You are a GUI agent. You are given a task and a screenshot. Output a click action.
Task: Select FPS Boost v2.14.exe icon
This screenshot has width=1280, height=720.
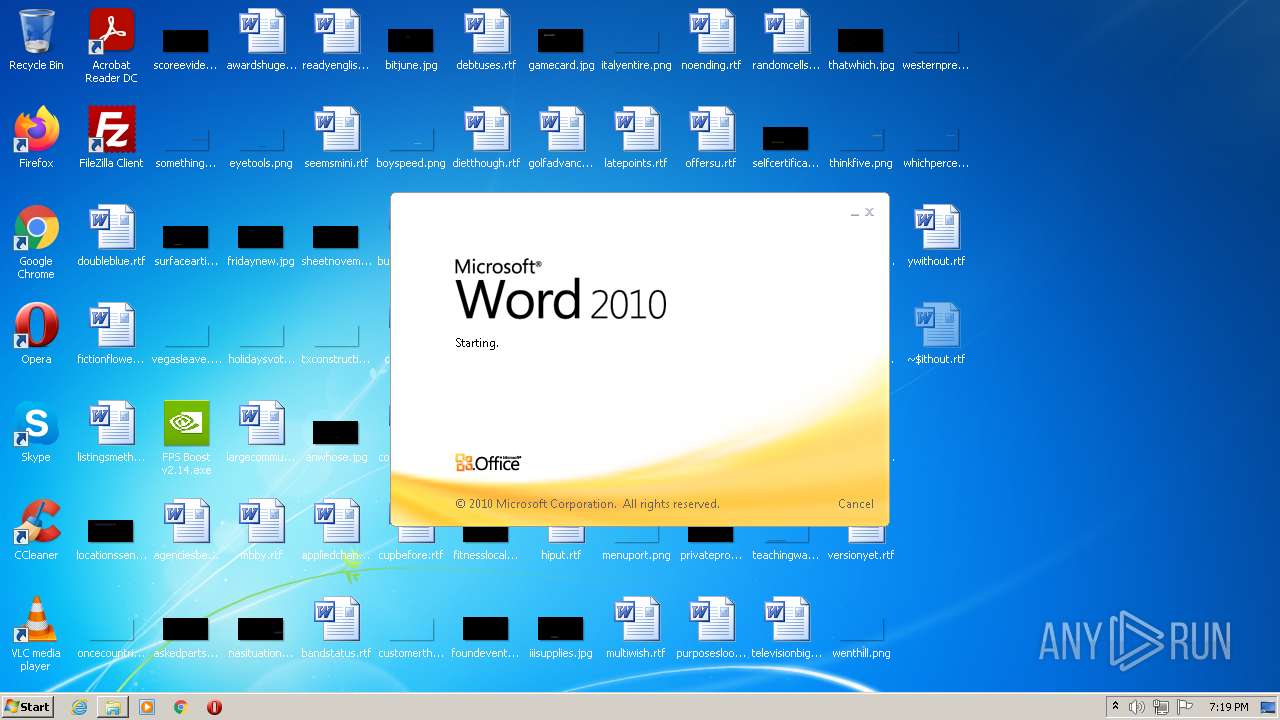click(186, 424)
